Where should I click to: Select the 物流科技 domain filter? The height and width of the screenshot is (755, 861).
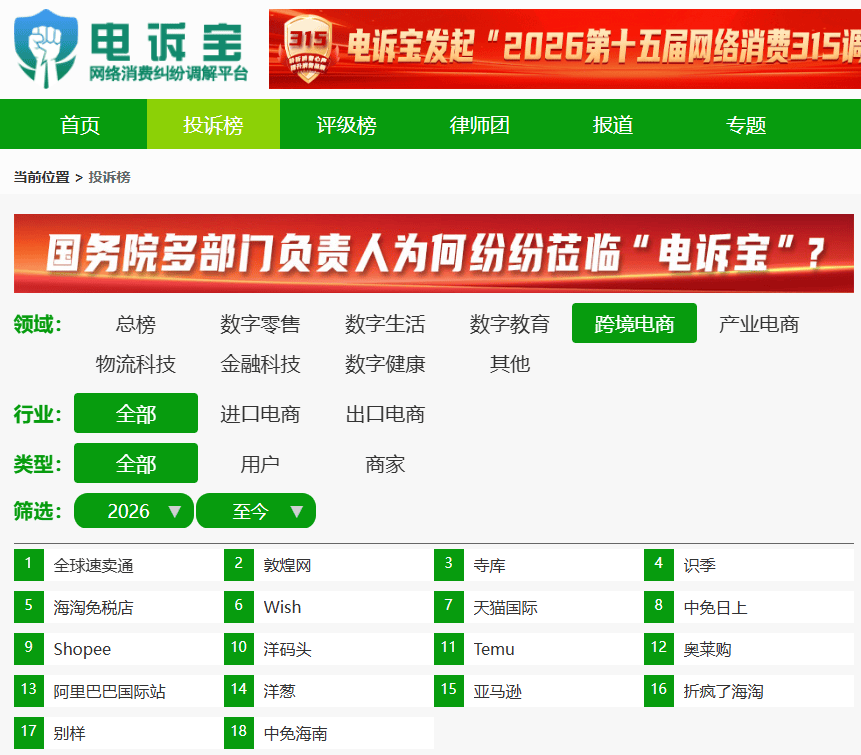coord(136,363)
